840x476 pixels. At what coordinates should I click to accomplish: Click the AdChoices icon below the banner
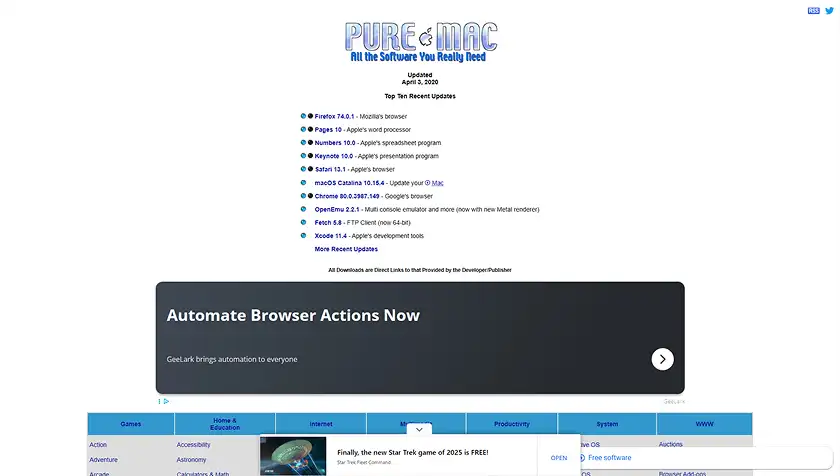pos(162,402)
